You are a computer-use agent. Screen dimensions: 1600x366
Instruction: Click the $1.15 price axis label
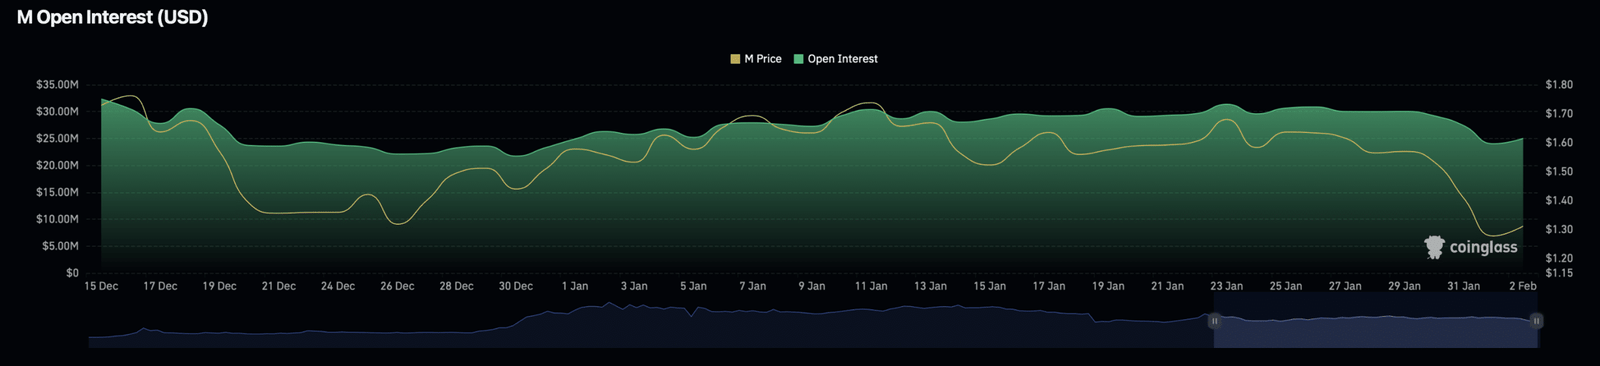(1559, 273)
